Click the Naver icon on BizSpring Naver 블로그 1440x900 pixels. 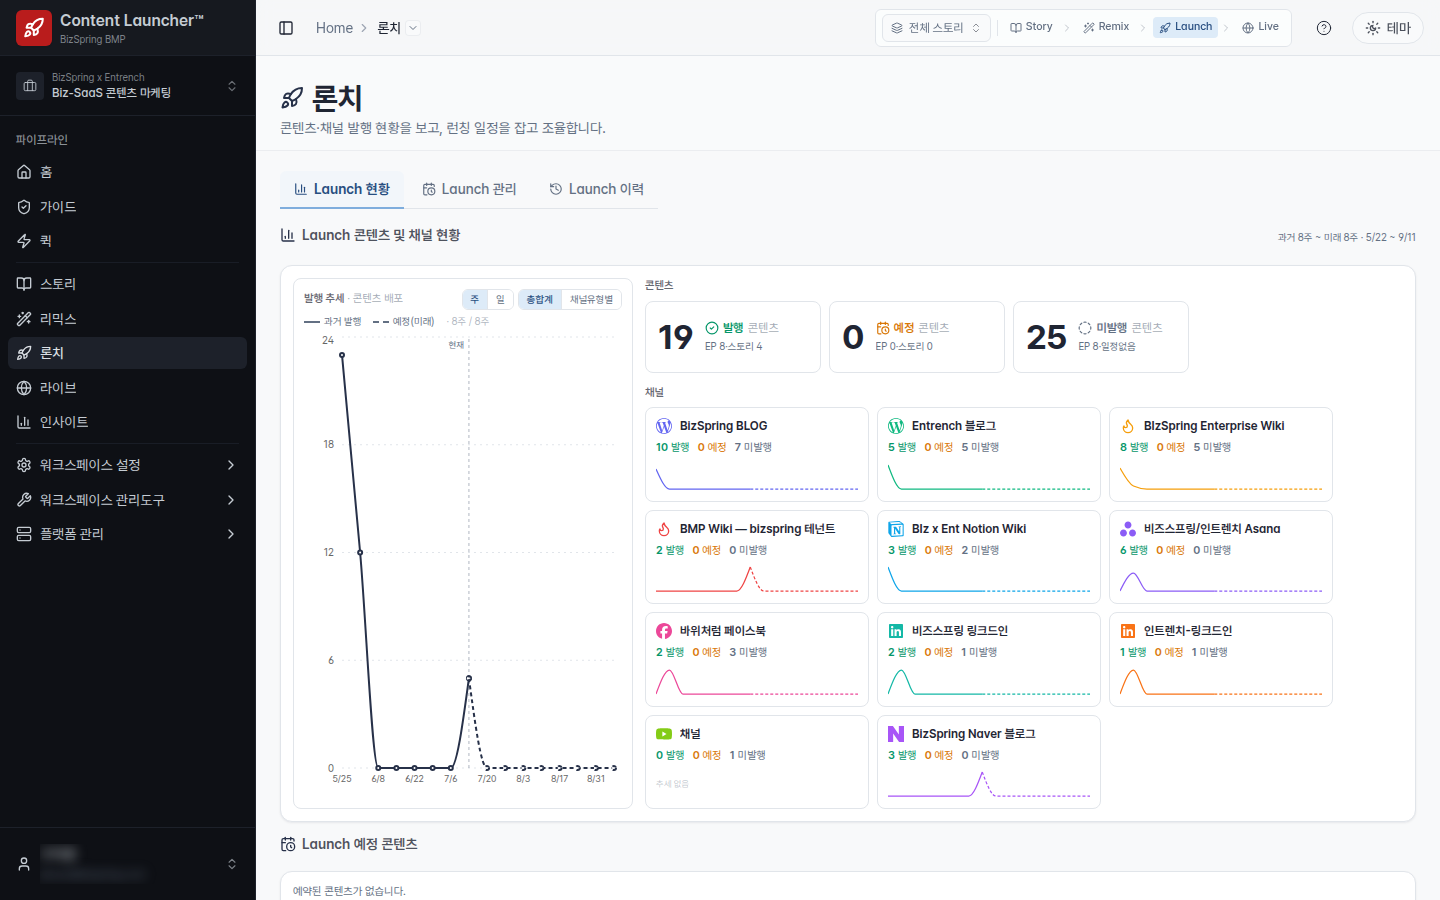pyautogui.click(x=896, y=734)
